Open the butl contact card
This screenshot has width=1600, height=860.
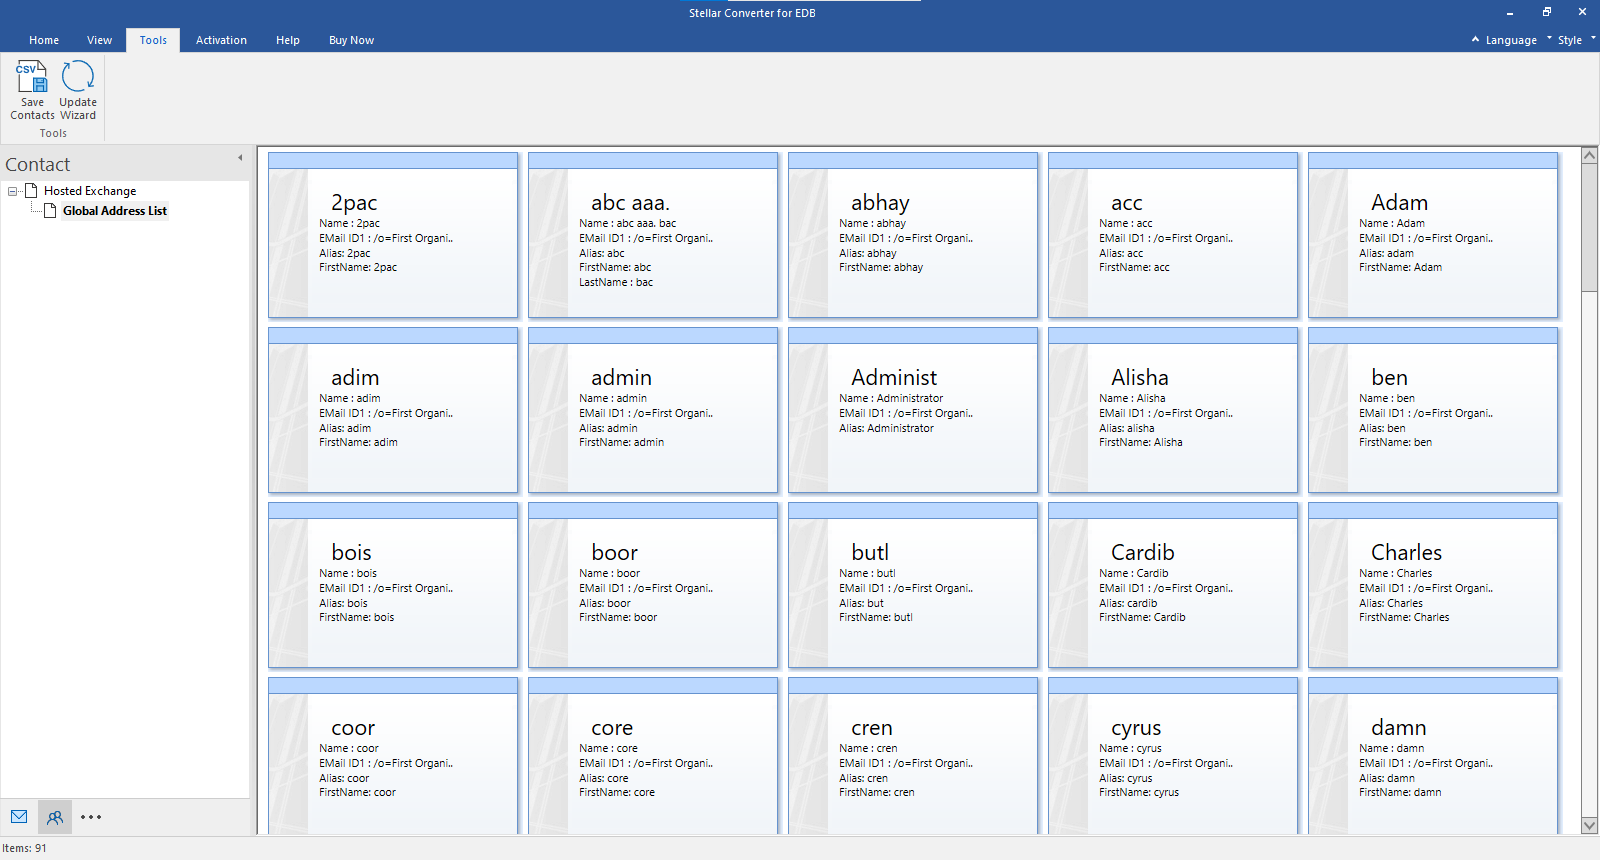click(x=913, y=585)
